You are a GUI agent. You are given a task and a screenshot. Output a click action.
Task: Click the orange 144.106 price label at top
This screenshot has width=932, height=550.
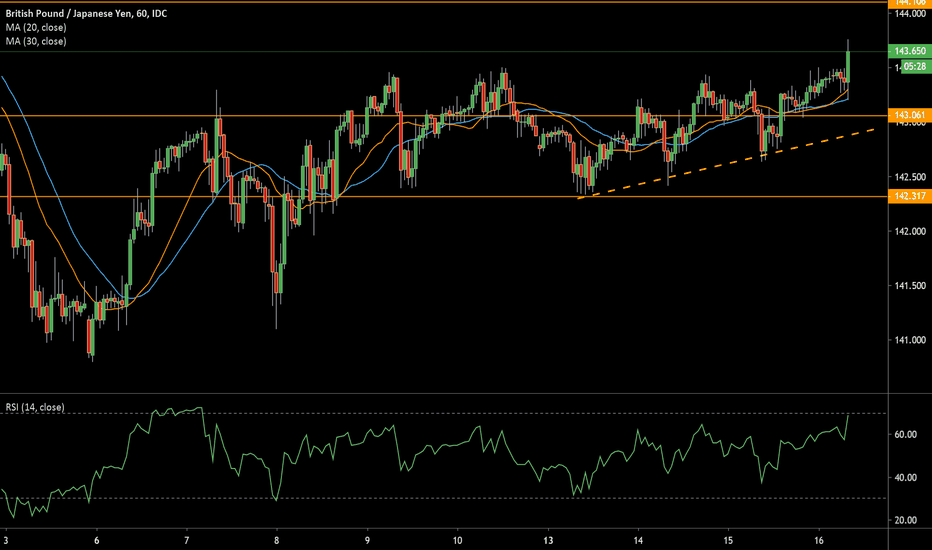pos(909,4)
